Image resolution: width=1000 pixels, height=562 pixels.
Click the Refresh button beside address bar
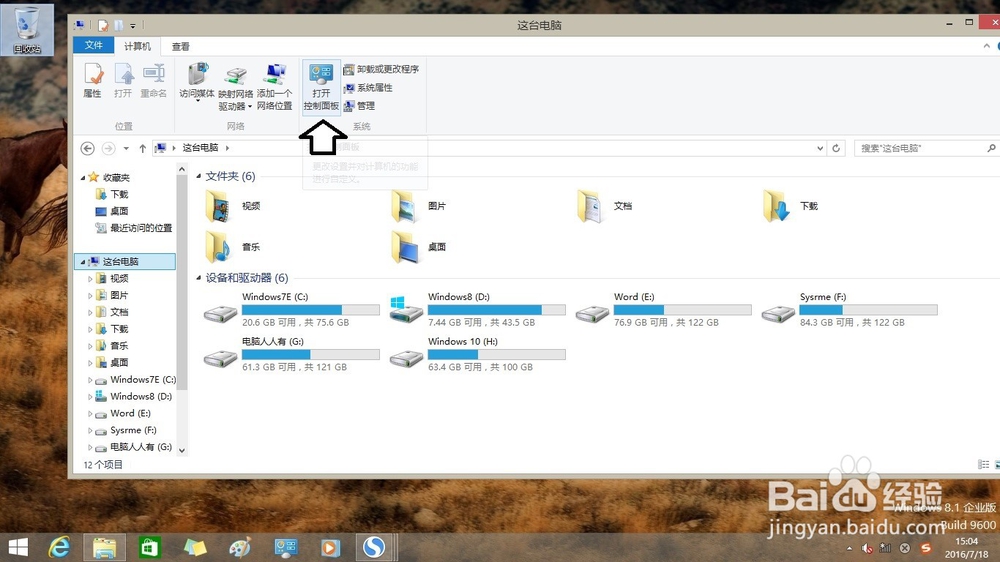point(836,148)
